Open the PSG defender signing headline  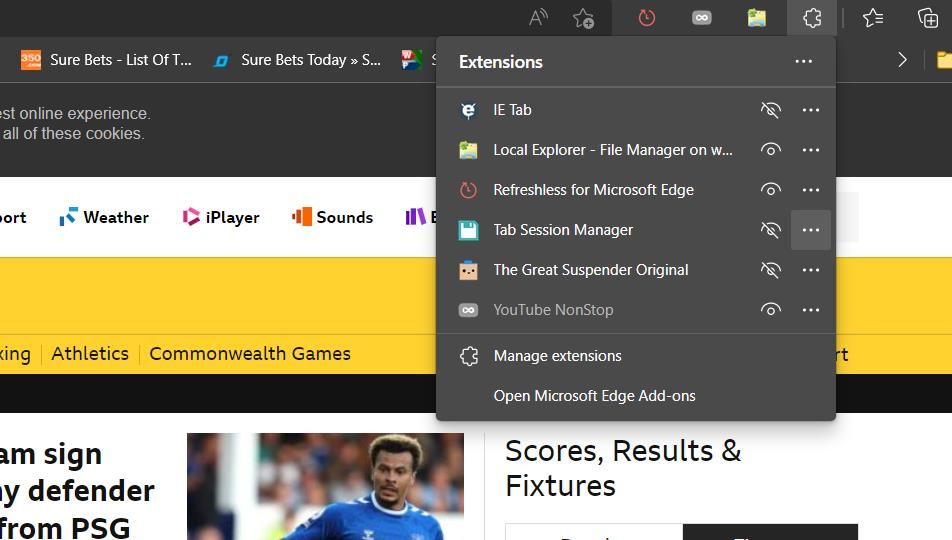[77, 491]
